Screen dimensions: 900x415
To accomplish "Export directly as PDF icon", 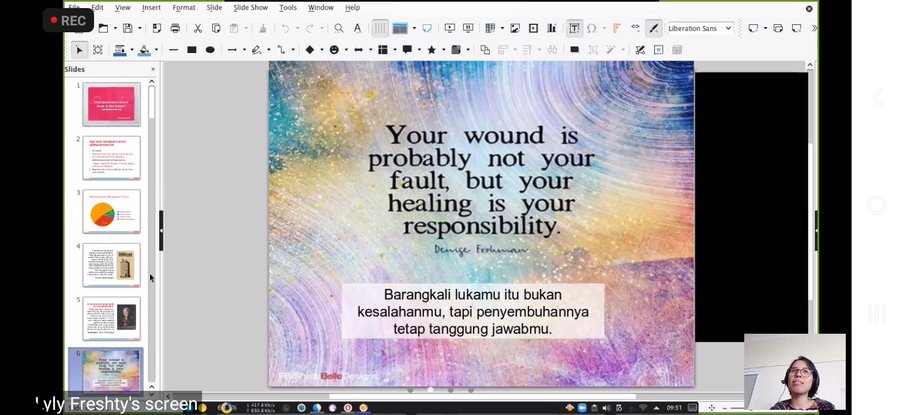I will pyautogui.click(x=157, y=28).
